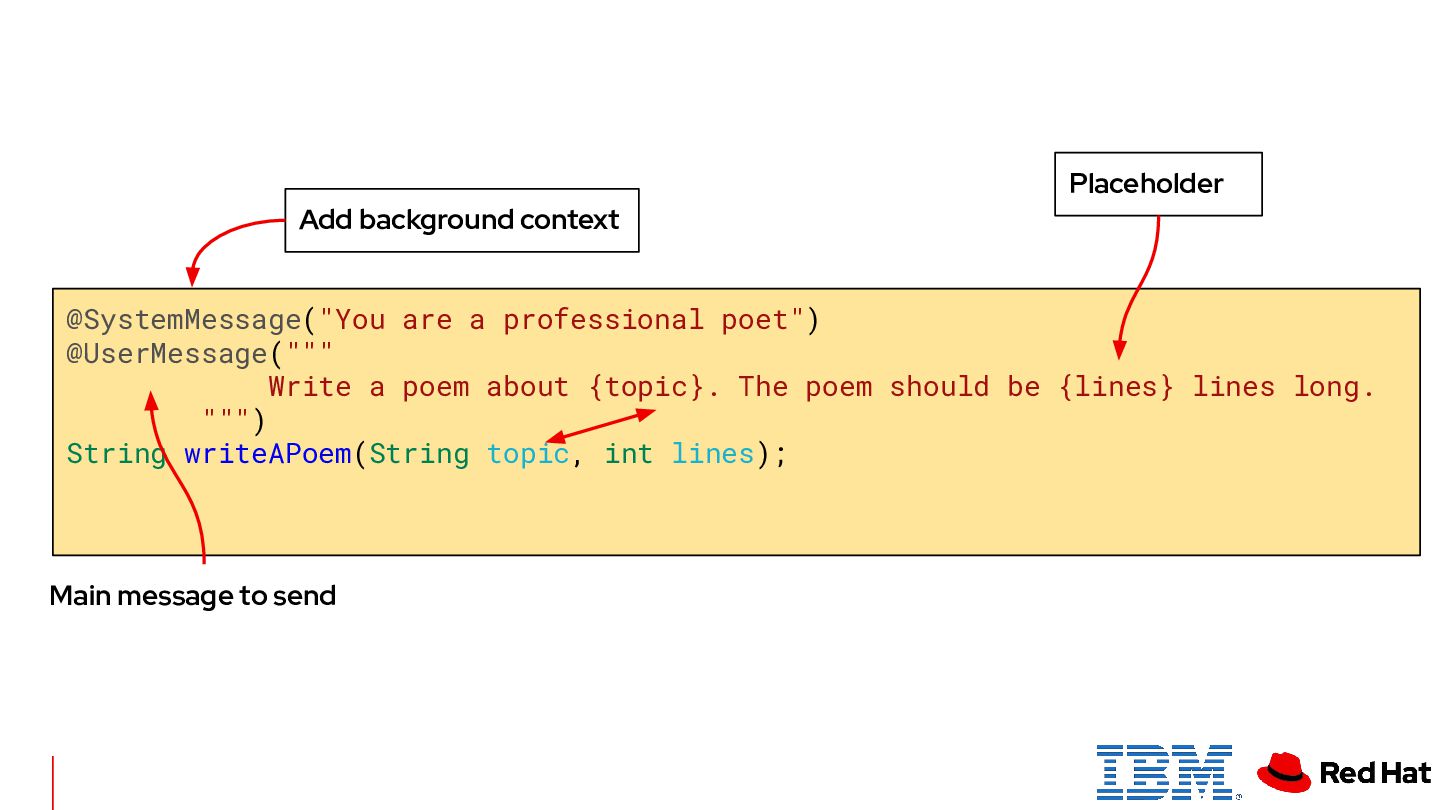Click the "Placeholder" callout box
Screen dimensions: 1440x810
pos(1157,184)
